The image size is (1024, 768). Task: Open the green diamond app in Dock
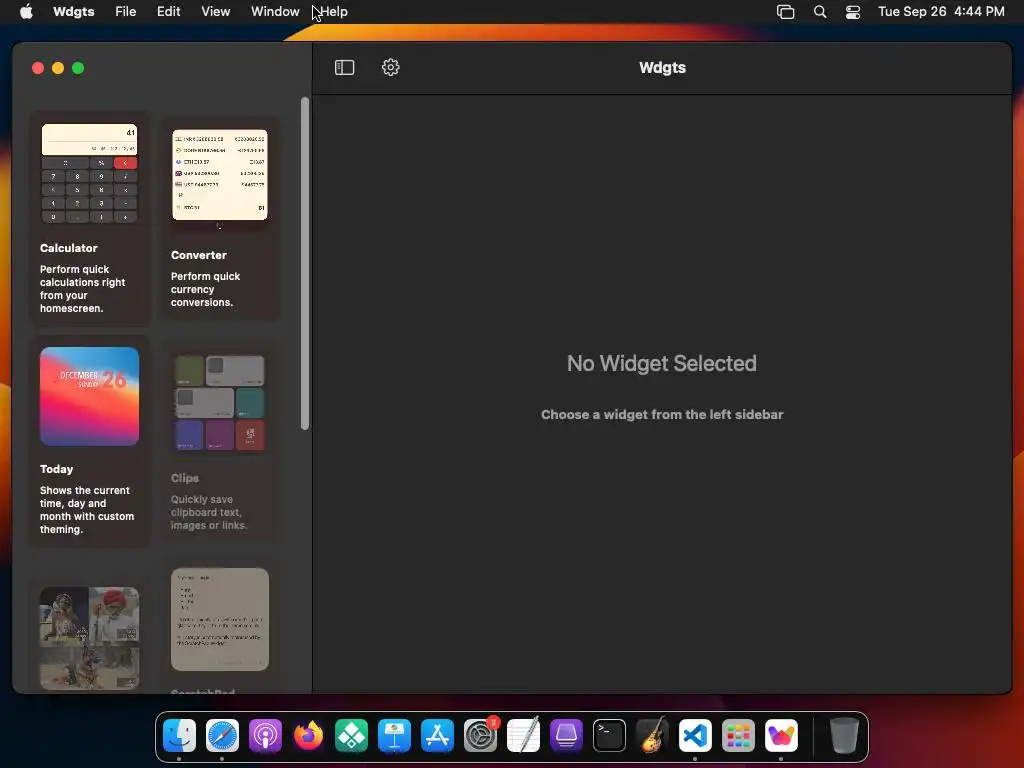(351, 735)
